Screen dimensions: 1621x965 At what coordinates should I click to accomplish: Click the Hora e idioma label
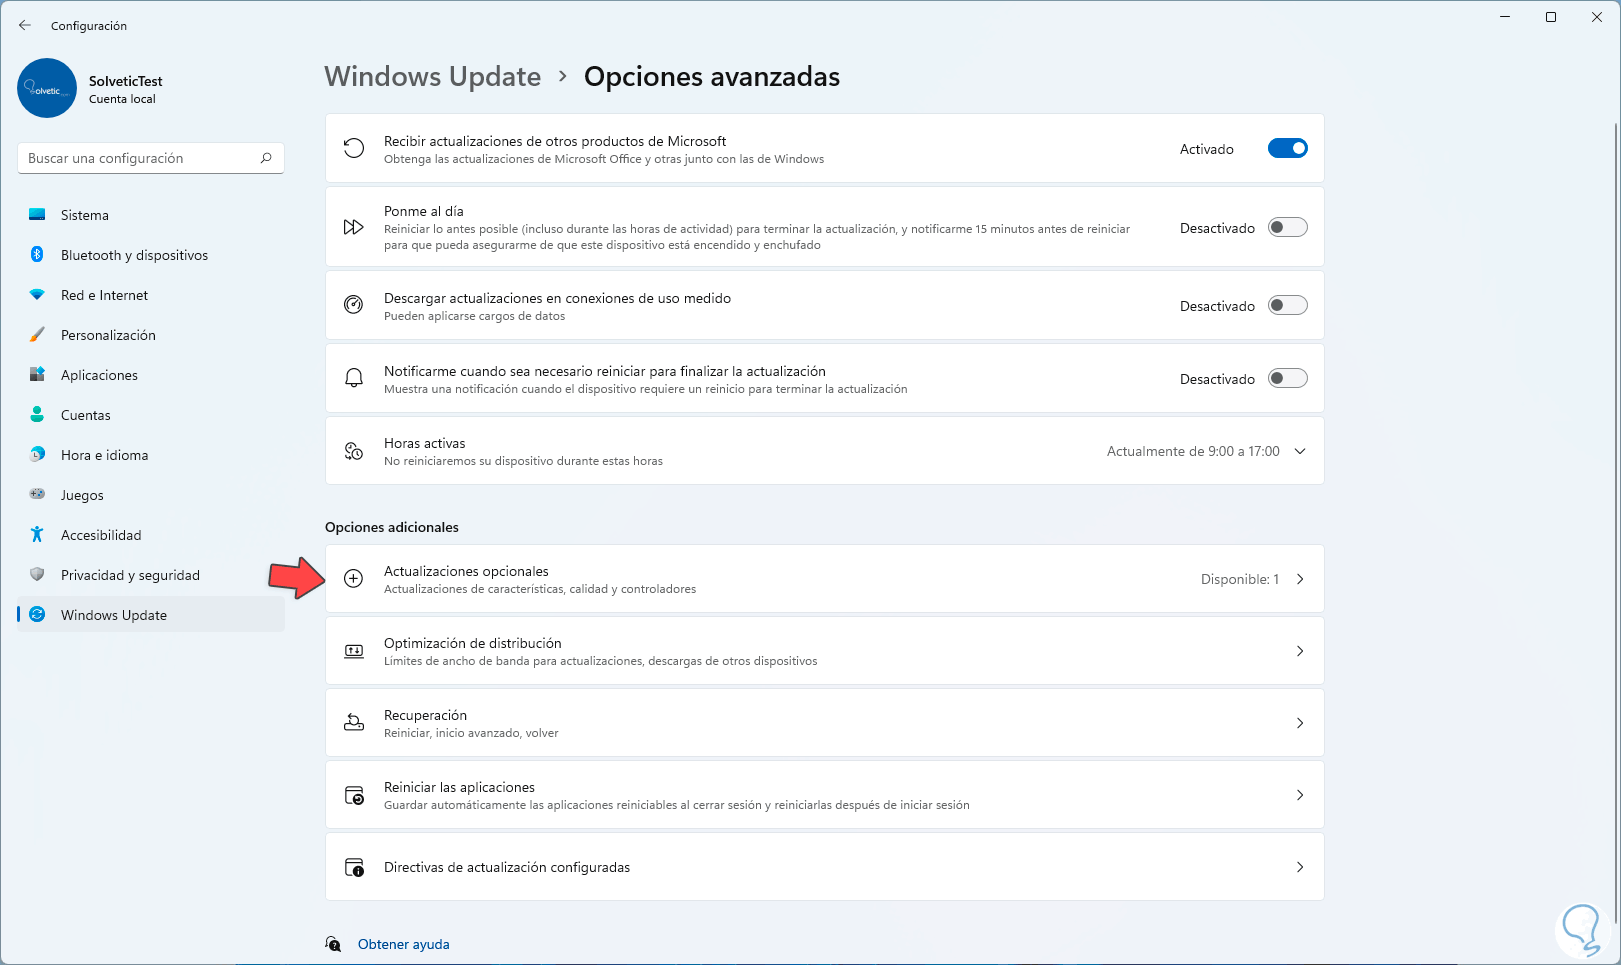104,455
